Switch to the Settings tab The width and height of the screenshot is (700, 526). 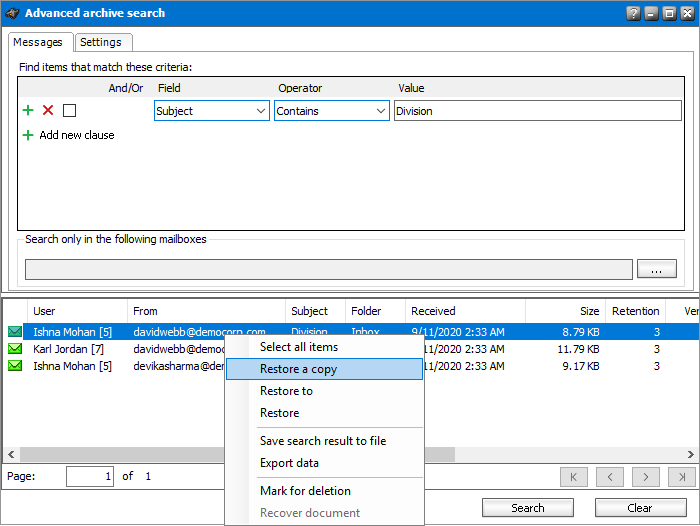pyautogui.click(x=101, y=42)
